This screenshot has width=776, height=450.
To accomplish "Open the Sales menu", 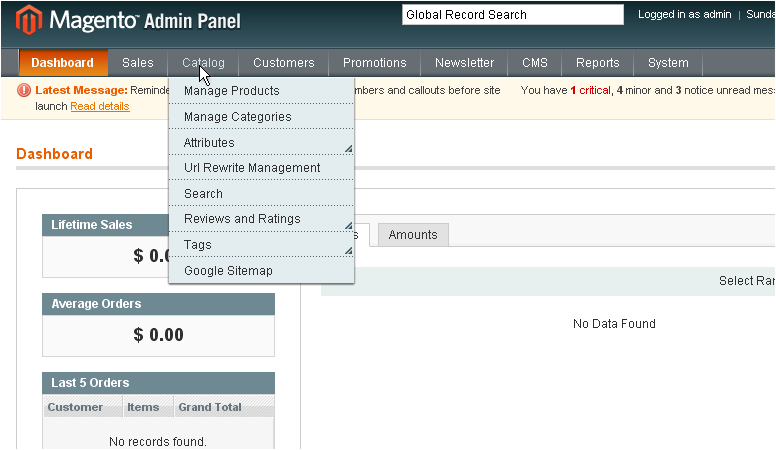I will click(138, 63).
